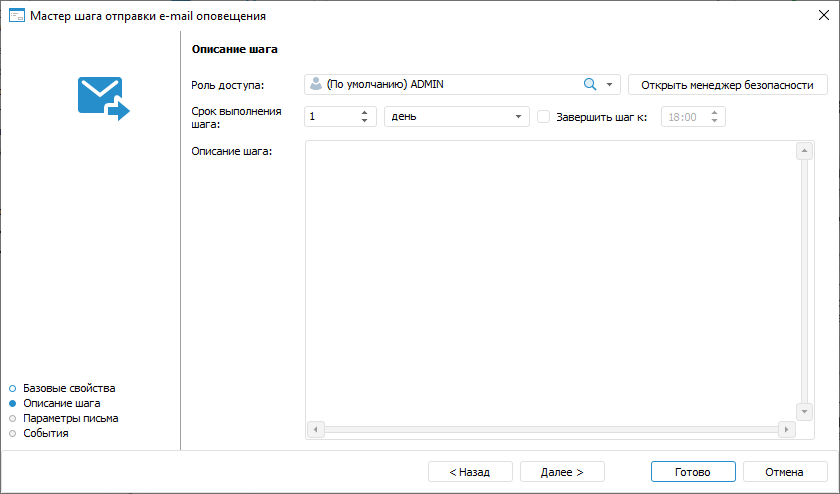Viewport: 840px width, 494px height.
Task: Expand the access role dropdown arrow
Action: [x=609, y=85]
